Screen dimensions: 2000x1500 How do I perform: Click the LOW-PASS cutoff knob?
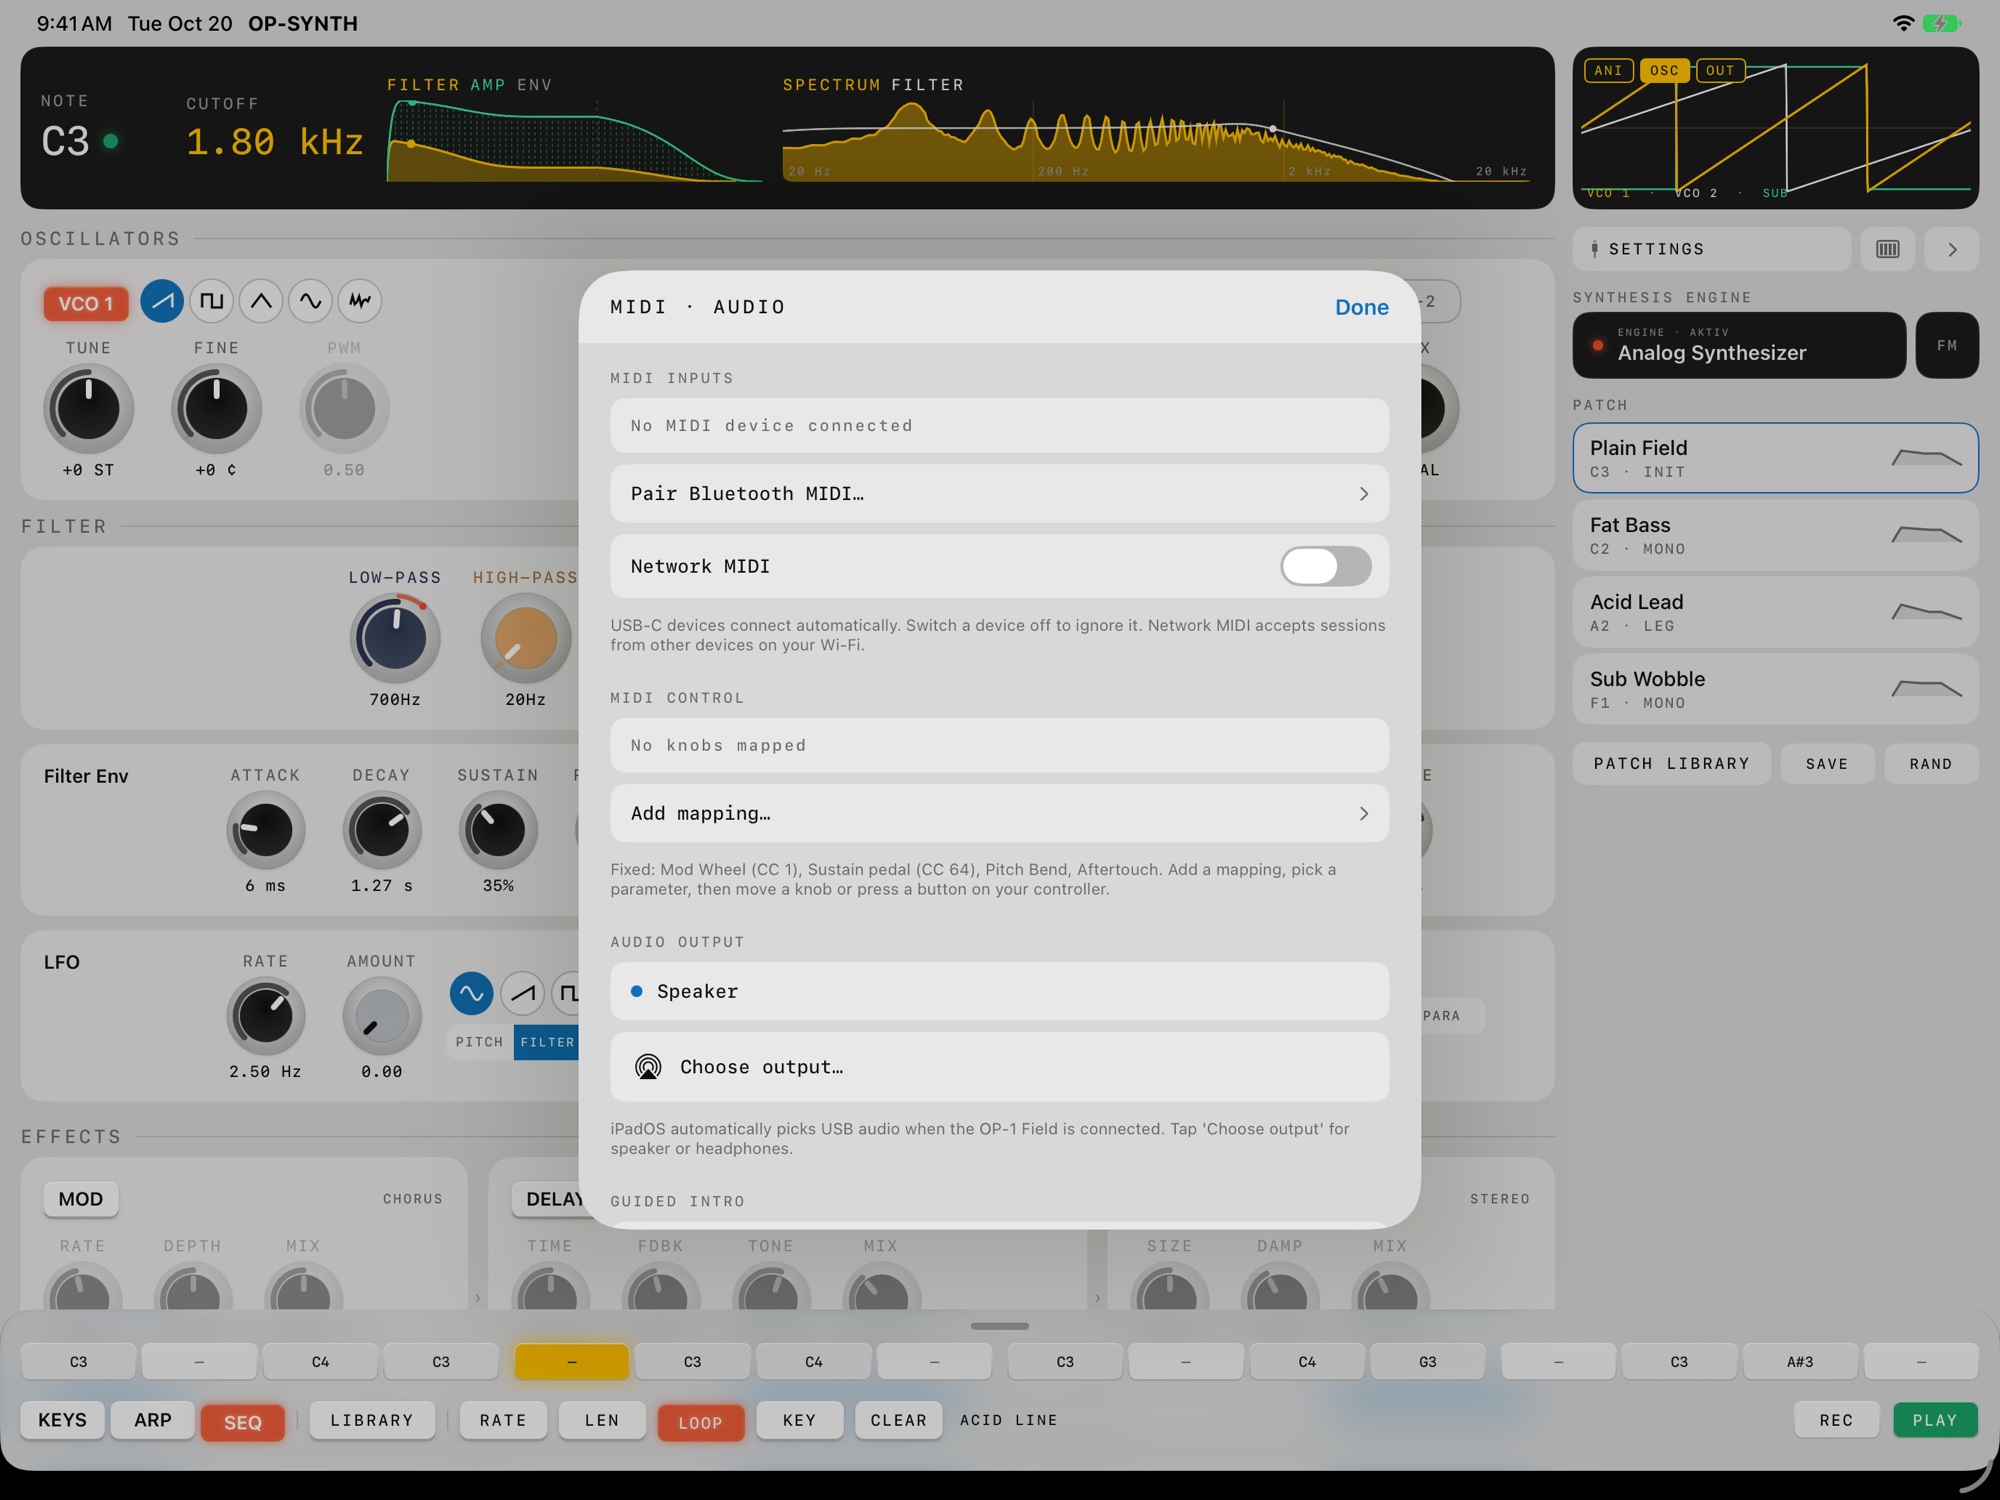tap(395, 637)
